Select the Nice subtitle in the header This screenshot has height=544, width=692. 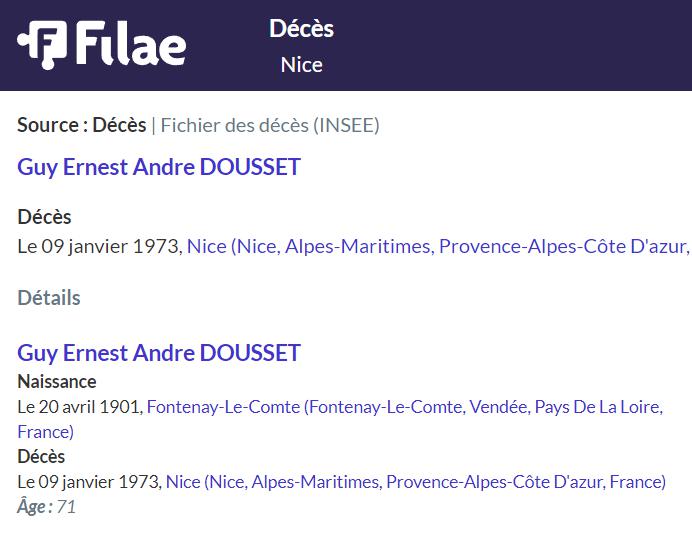click(301, 65)
